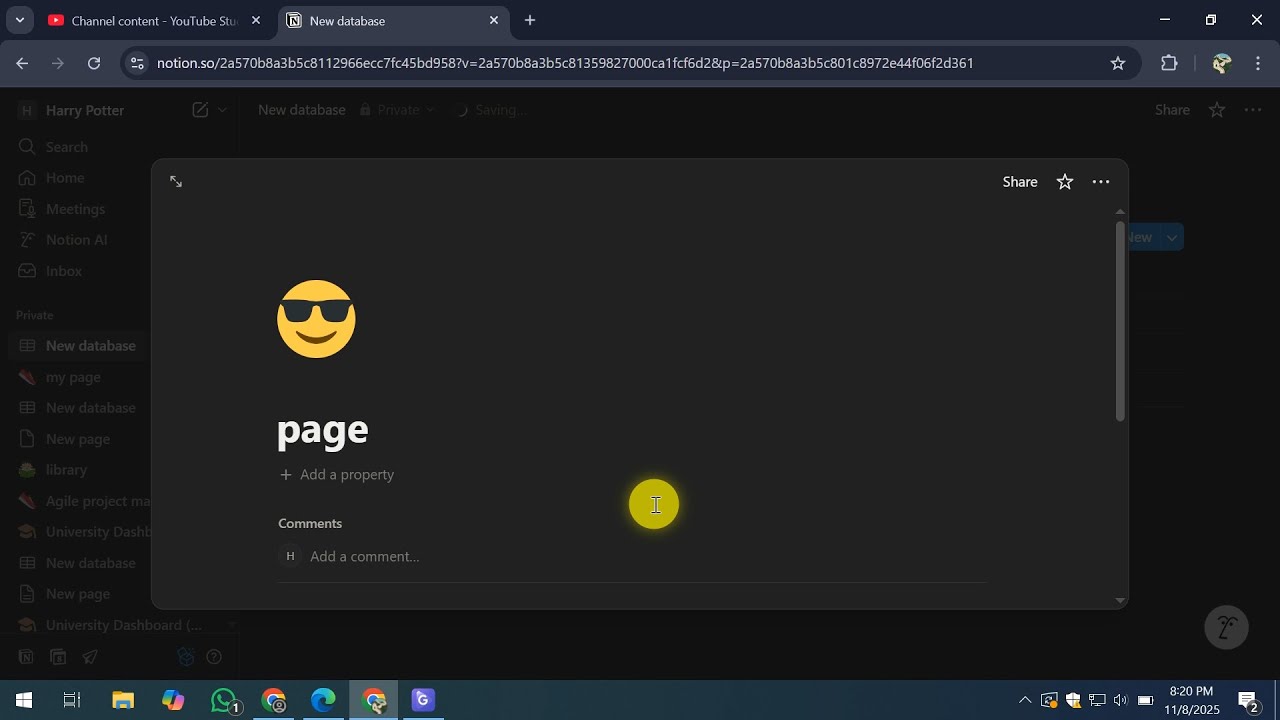This screenshot has width=1280, height=720.
Task: Open the dropdown arrow beside the New button
Action: tap(1172, 237)
